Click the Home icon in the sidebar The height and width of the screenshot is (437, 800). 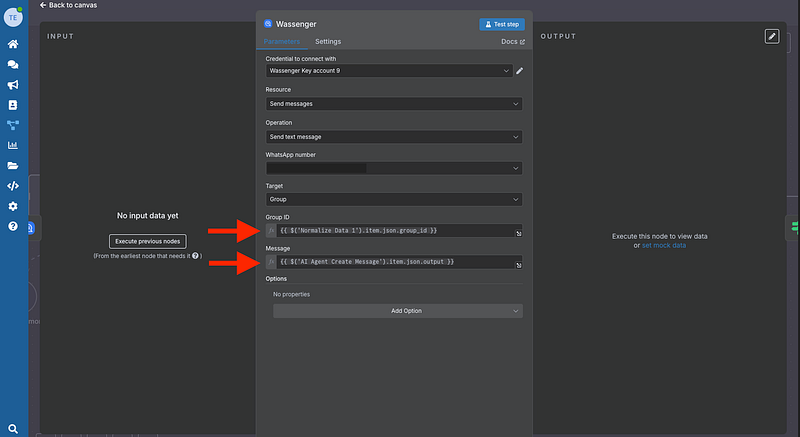pos(13,45)
